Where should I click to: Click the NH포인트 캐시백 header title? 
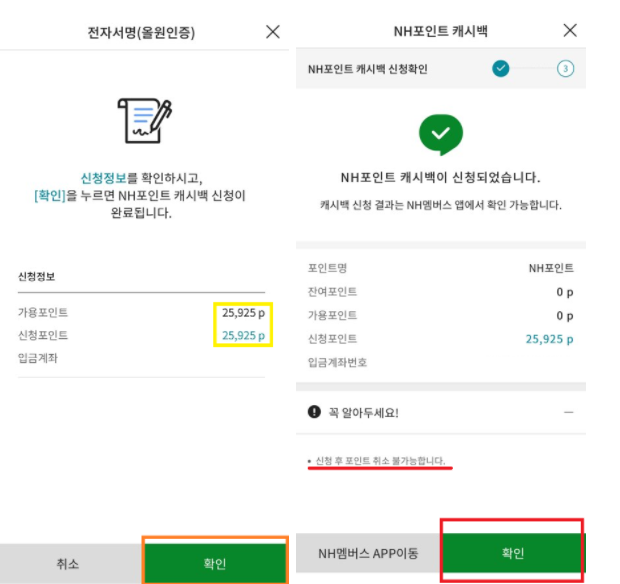[440, 31]
